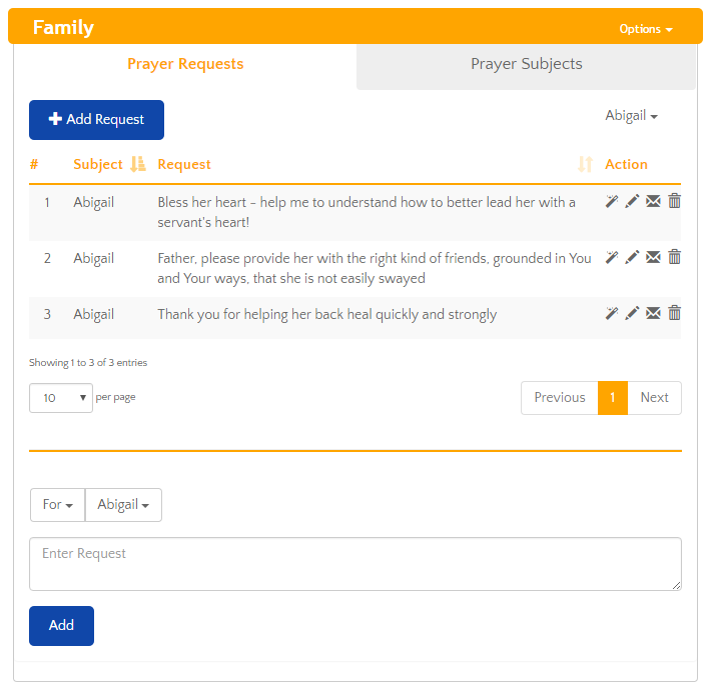Select 'Bless her heart' request text
Image resolution: width=712 pixels, height=690 pixels.
coord(366,212)
